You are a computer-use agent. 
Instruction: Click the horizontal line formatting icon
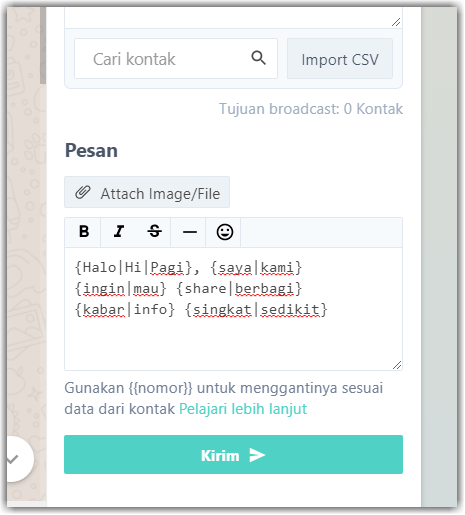coord(190,232)
